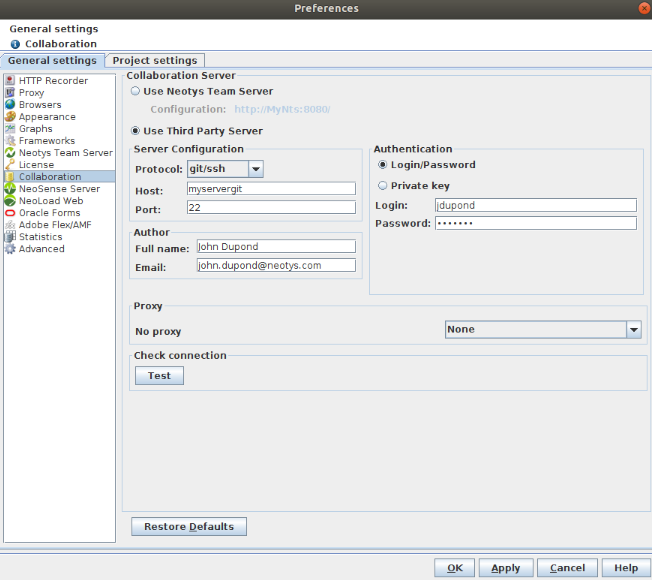652x580 pixels.
Task: Open the Oracle Forms icon
Action: (10, 213)
